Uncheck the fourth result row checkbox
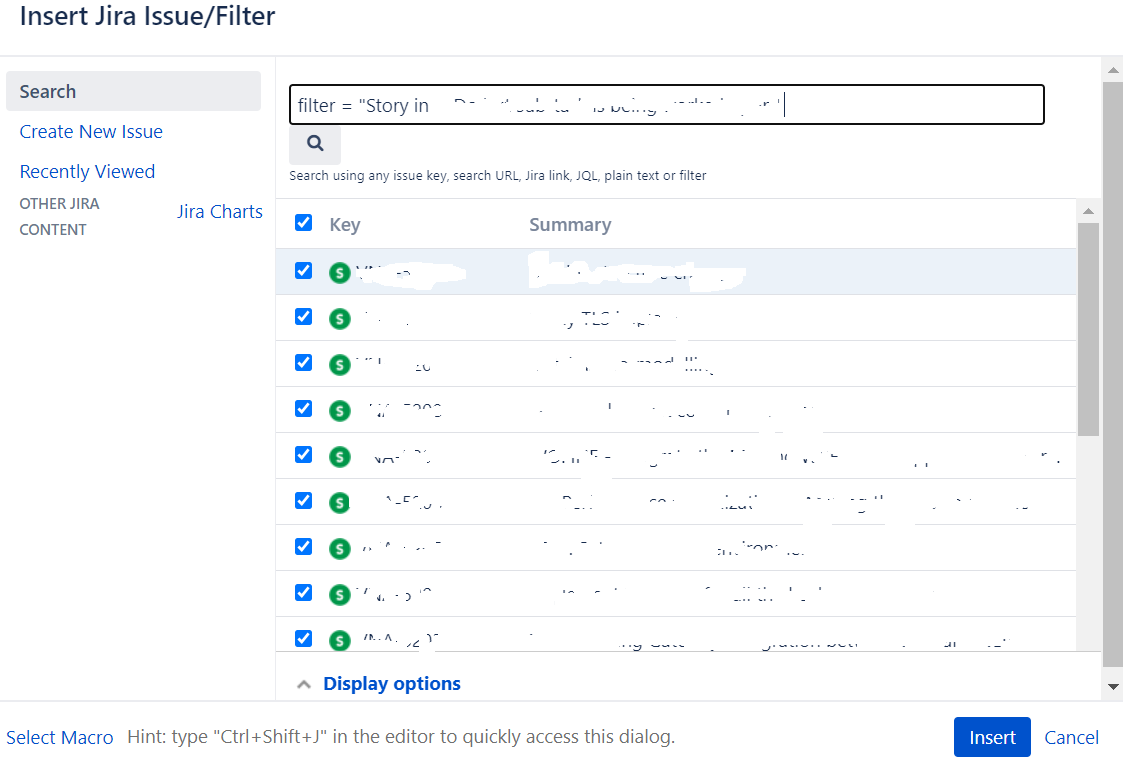This screenshot has width=1123, height=759. [304, 408]
